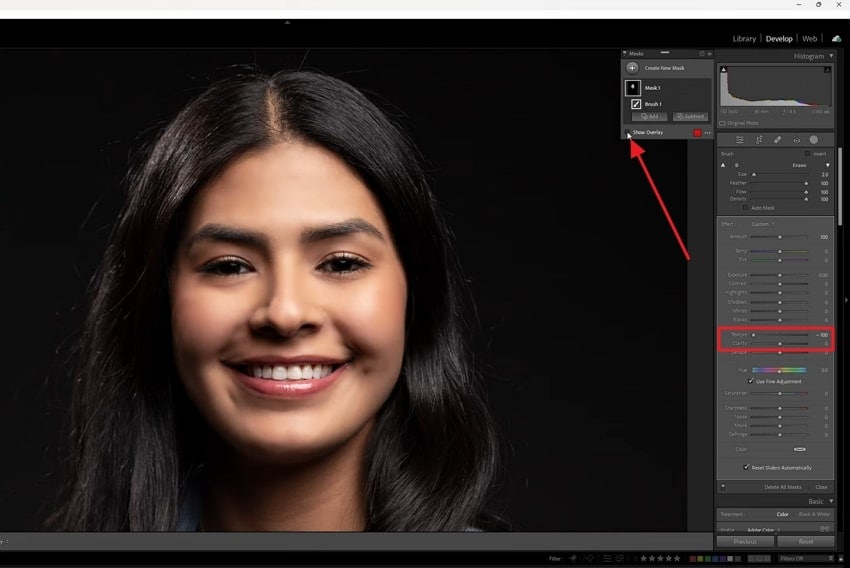Collapse the Masks panel with double-arrow icon
The image size is (850, 568).
(710, 54)
